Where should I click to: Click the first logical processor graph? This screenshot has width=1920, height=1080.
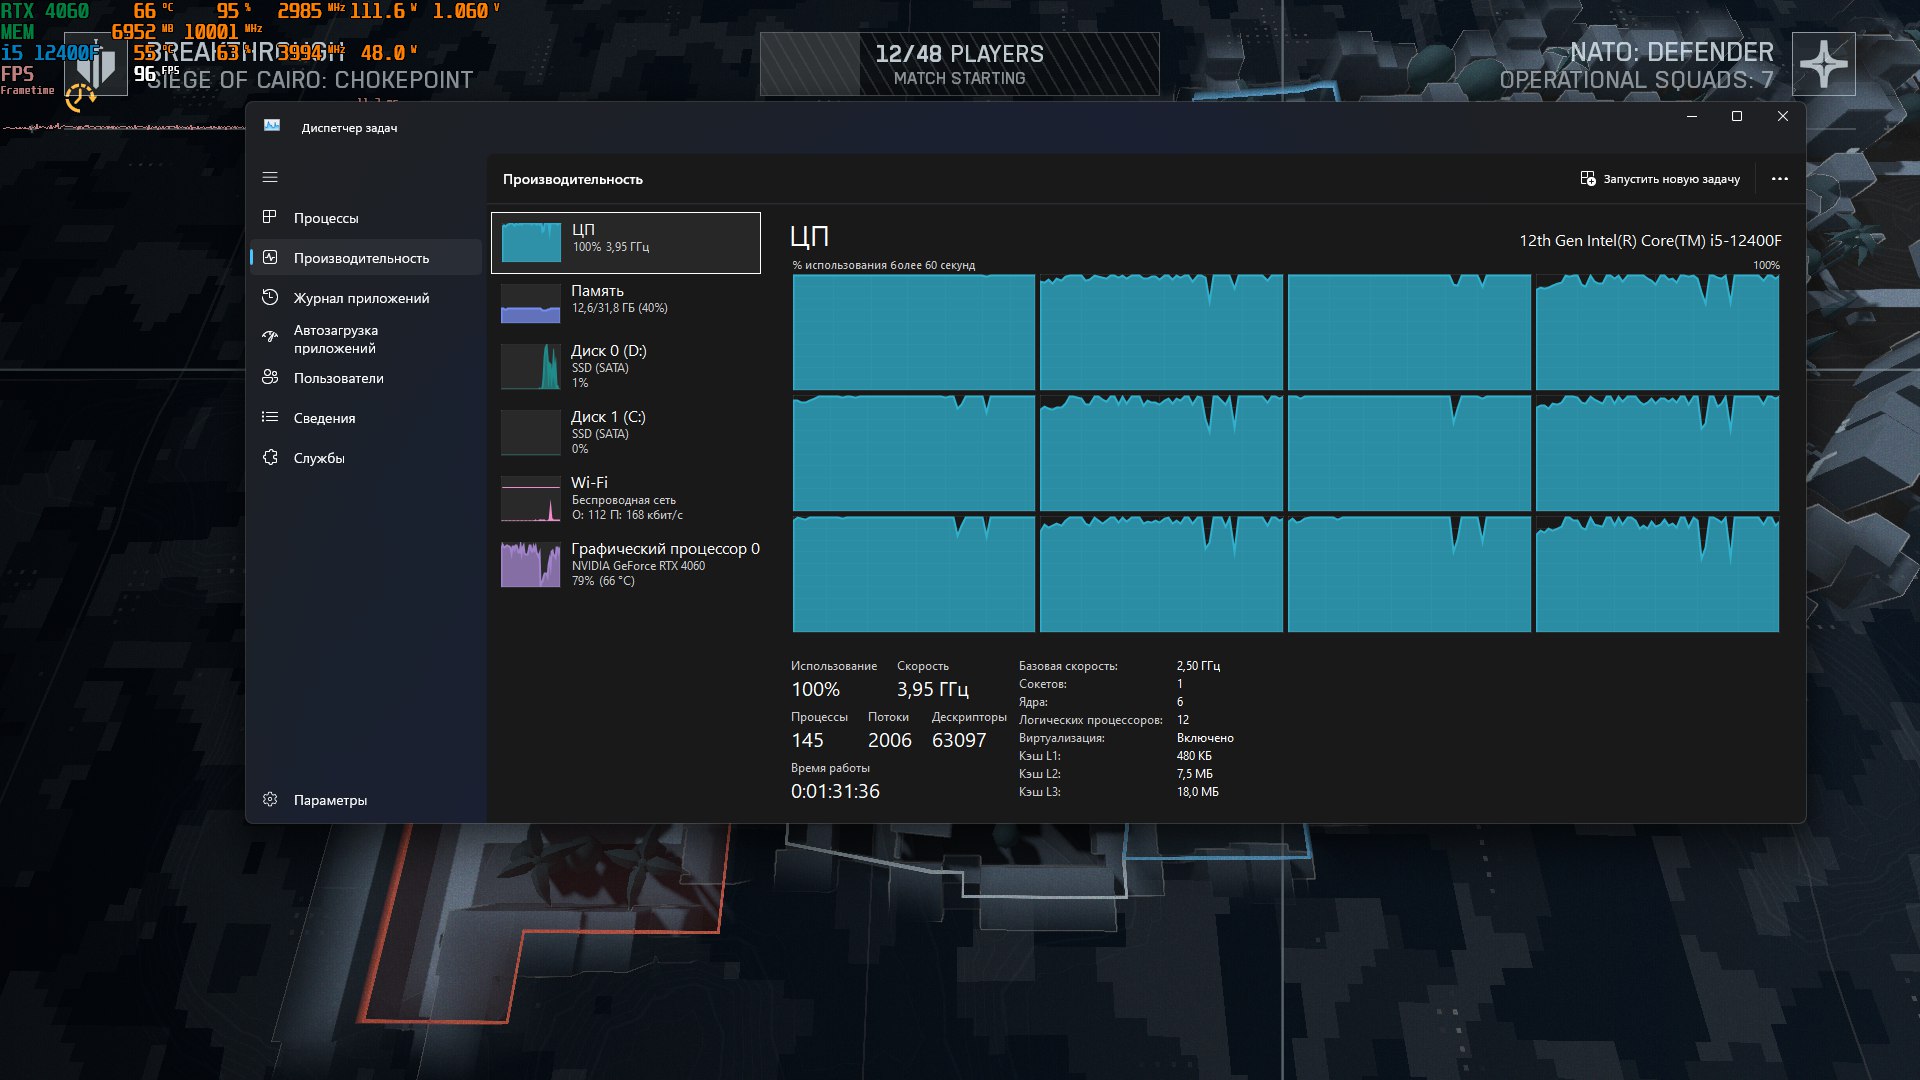(x=913, y=332)
